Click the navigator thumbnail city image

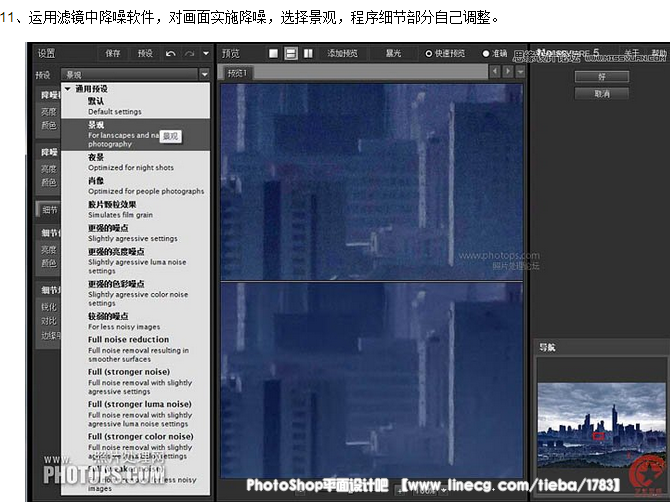click(602, 425)
